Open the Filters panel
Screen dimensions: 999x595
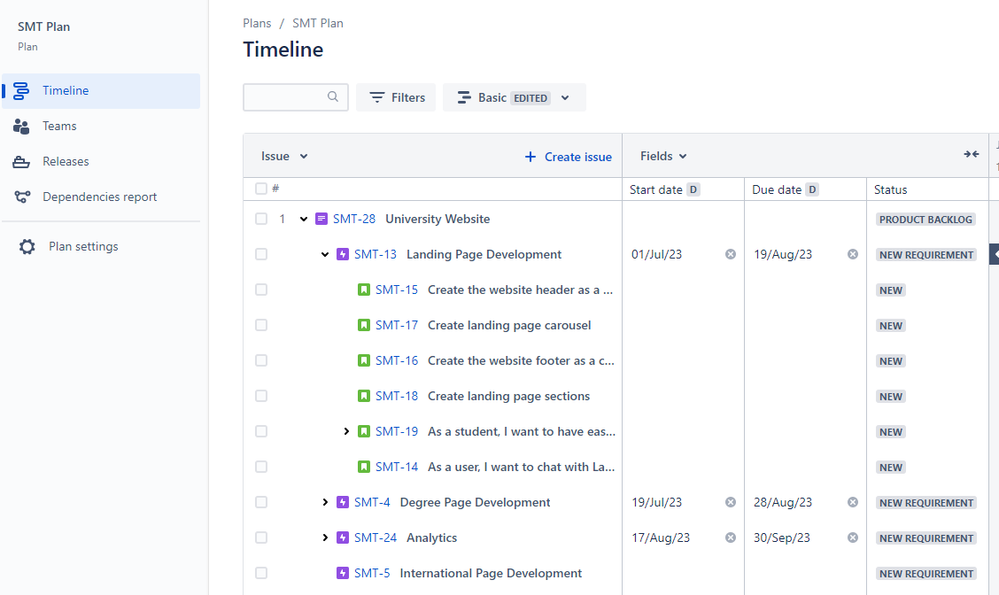[x=396, y=97]
